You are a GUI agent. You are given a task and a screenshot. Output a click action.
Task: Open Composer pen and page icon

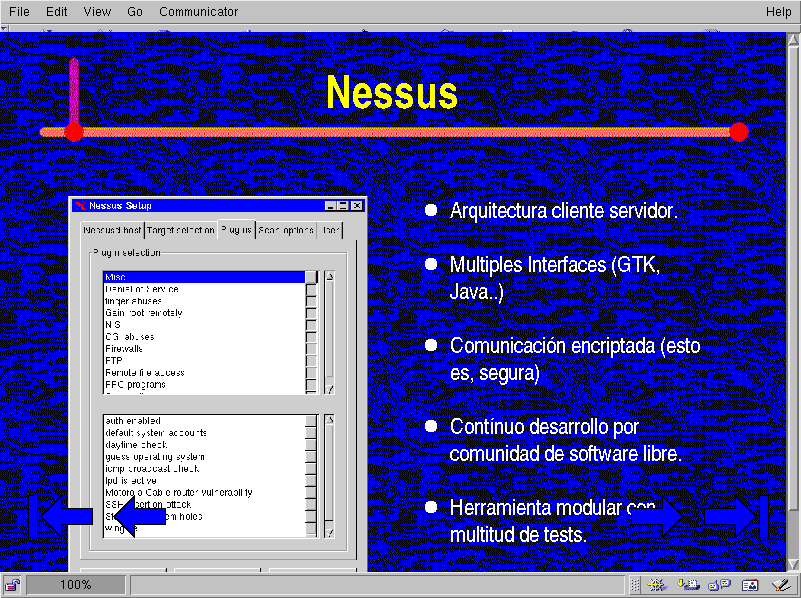pos(781,585)
